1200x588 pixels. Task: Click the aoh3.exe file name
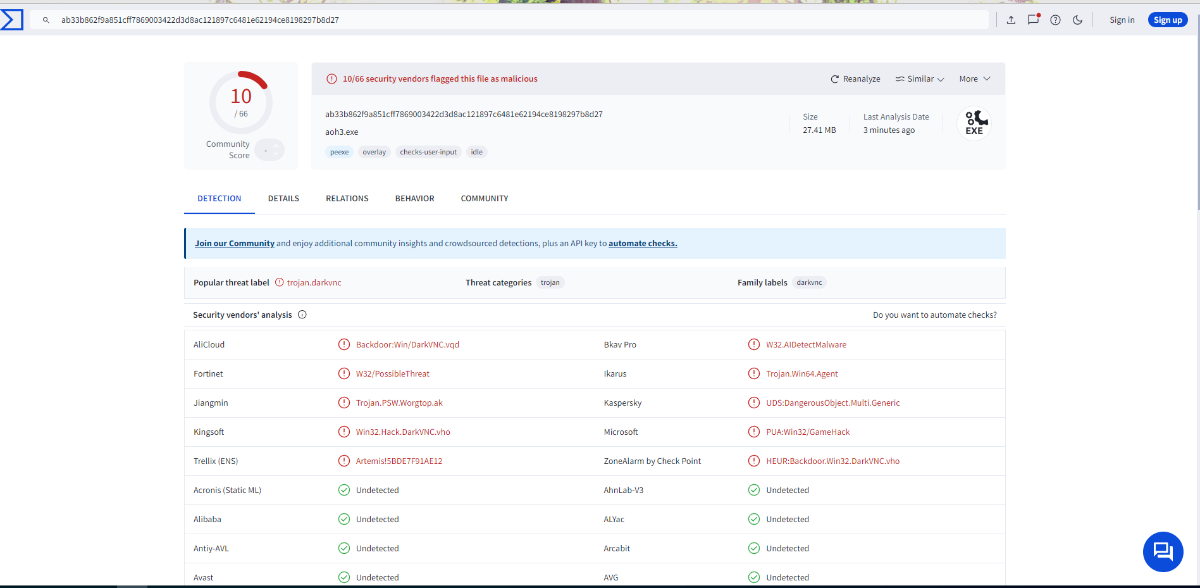click(341, 131)
